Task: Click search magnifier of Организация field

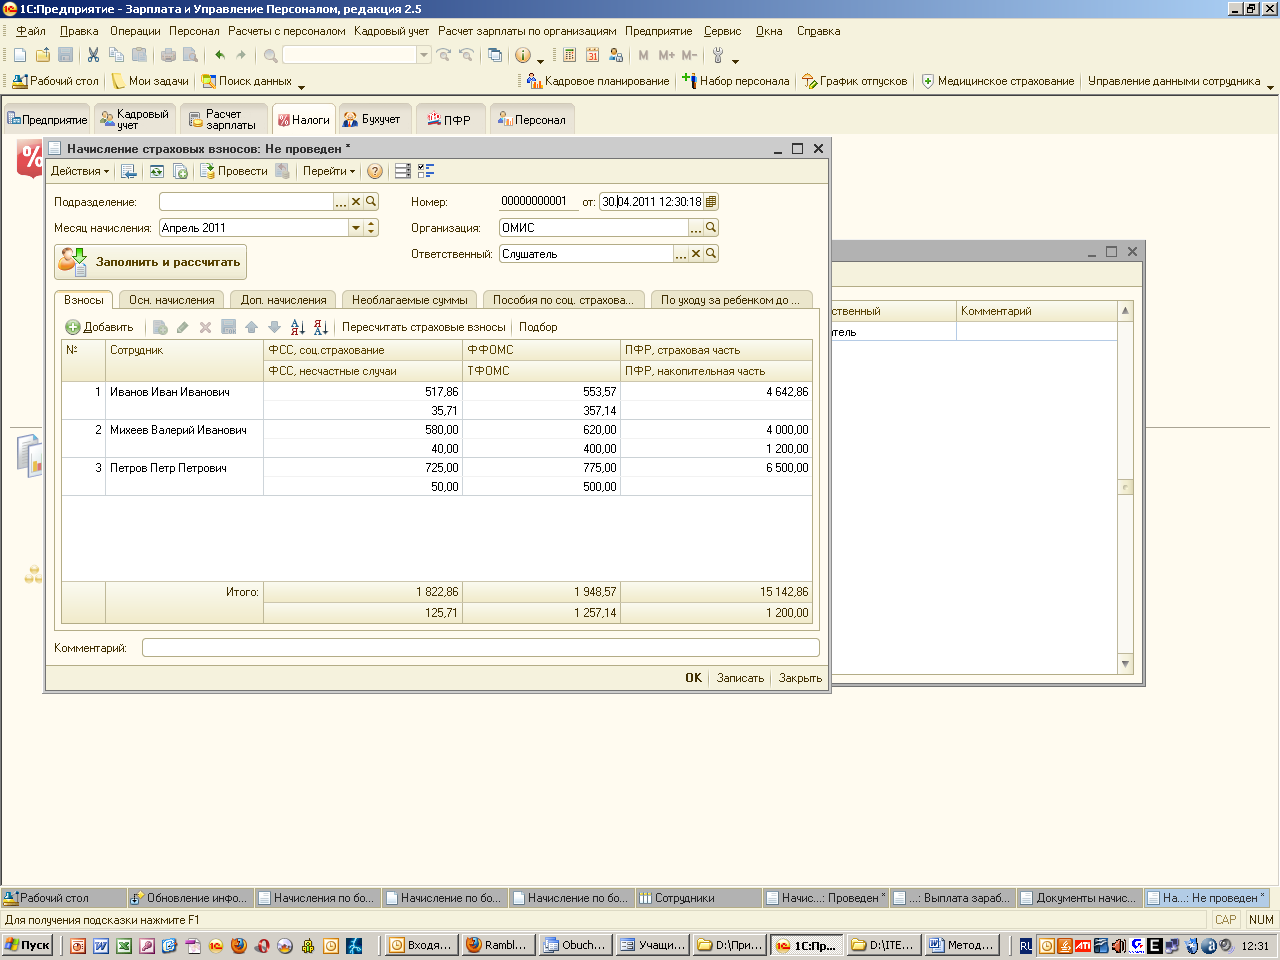Action: click(x=711, y=228)
